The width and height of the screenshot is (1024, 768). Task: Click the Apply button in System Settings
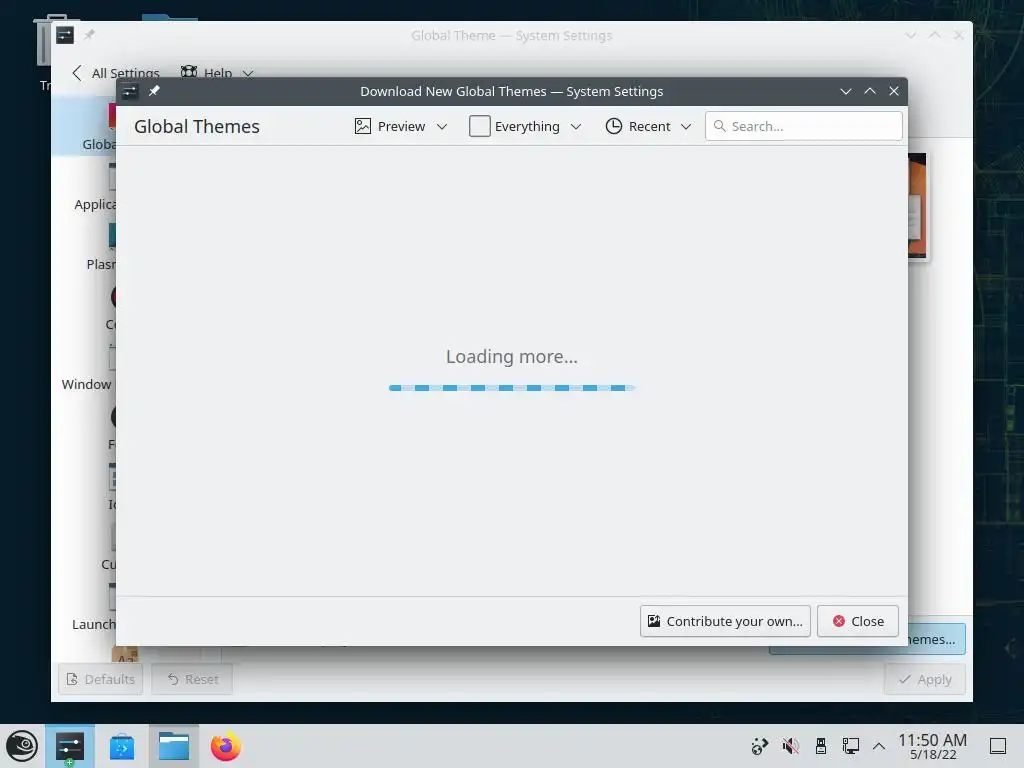(925, 679)
